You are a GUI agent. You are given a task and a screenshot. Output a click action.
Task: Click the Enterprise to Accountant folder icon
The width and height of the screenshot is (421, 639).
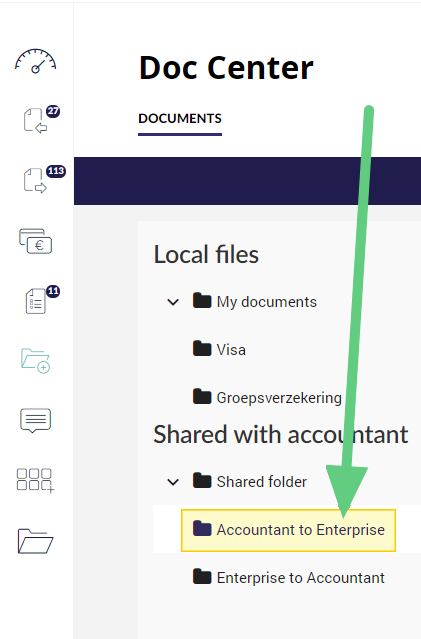tap(202, 577)
